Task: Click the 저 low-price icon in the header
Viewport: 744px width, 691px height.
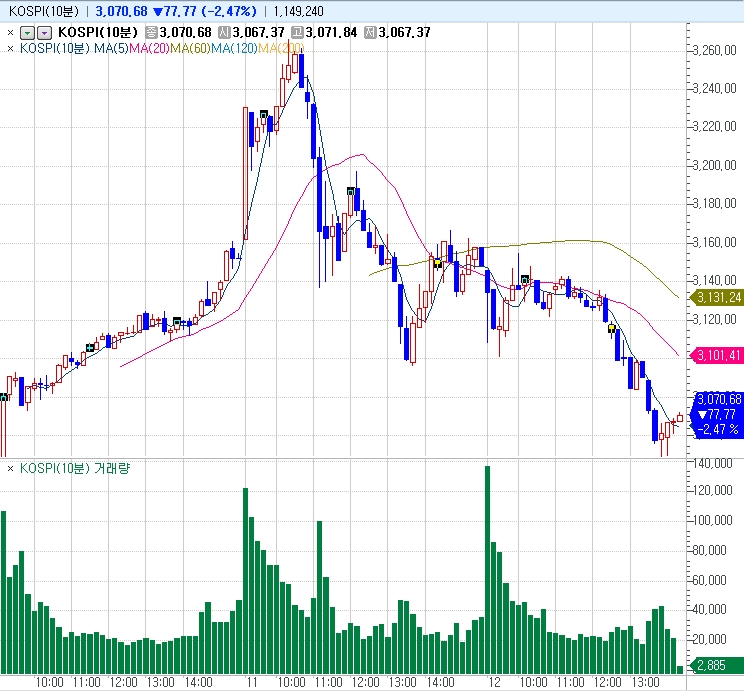Action: tap(371, 32)
